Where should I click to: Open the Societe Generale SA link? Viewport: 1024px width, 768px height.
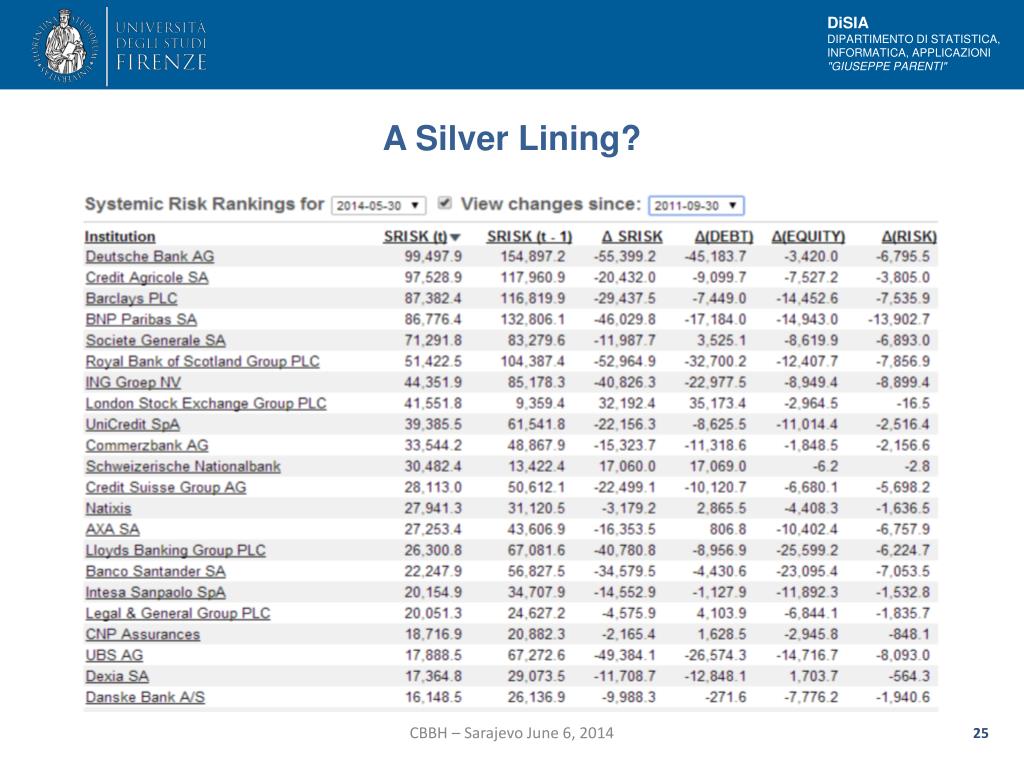(x=155, y=340)
